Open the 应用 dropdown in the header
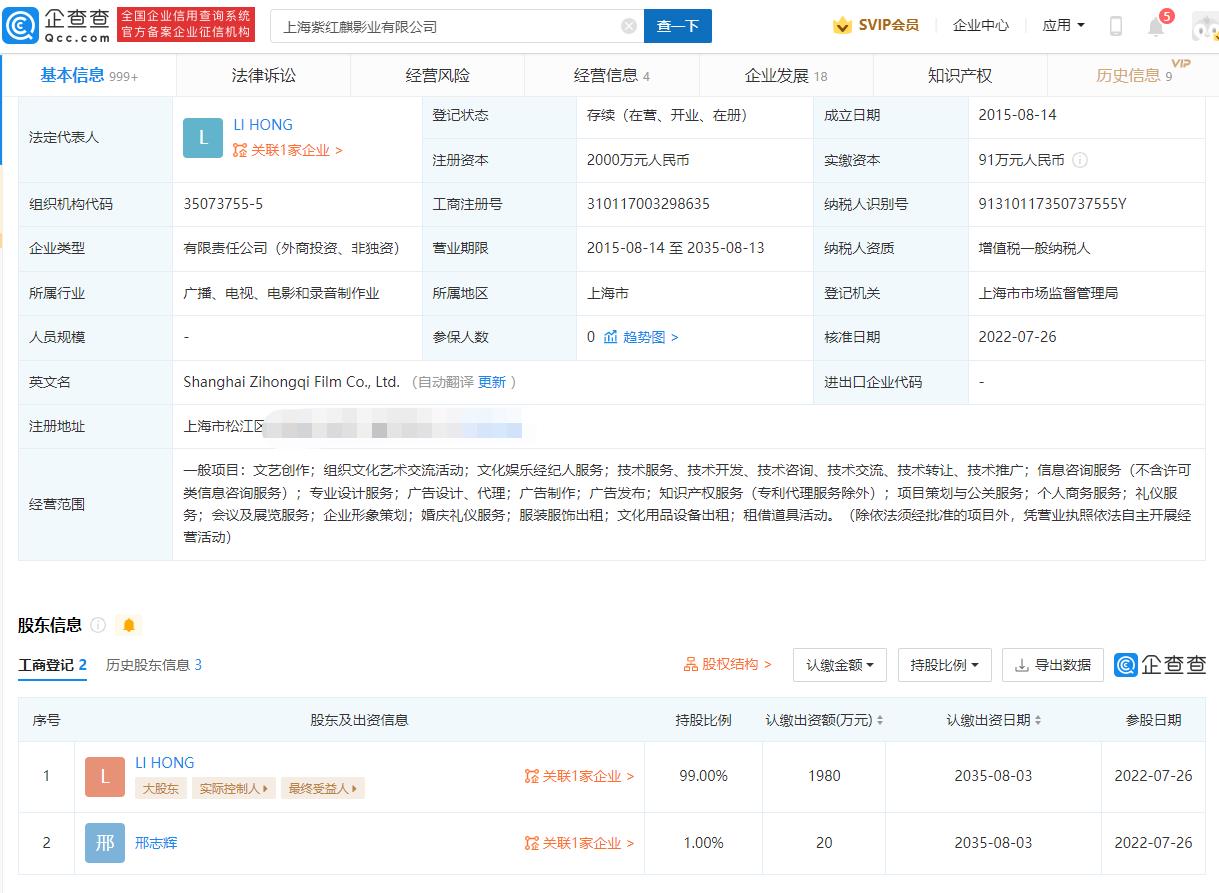This screenshot has height=893, width=1219. (x=1063, y=26)
